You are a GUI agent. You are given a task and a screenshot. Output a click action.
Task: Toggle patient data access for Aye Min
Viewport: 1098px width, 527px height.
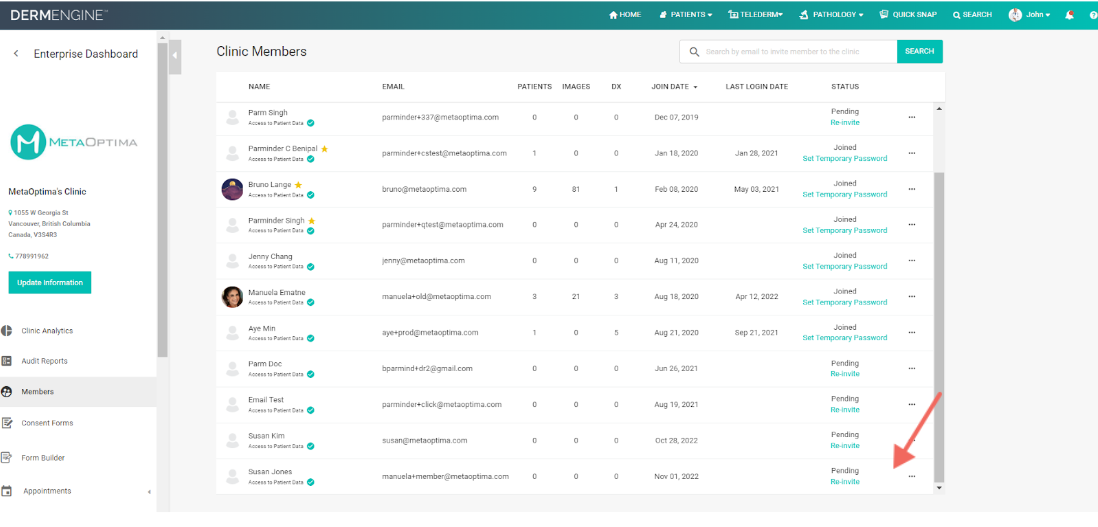click(310, 338)
